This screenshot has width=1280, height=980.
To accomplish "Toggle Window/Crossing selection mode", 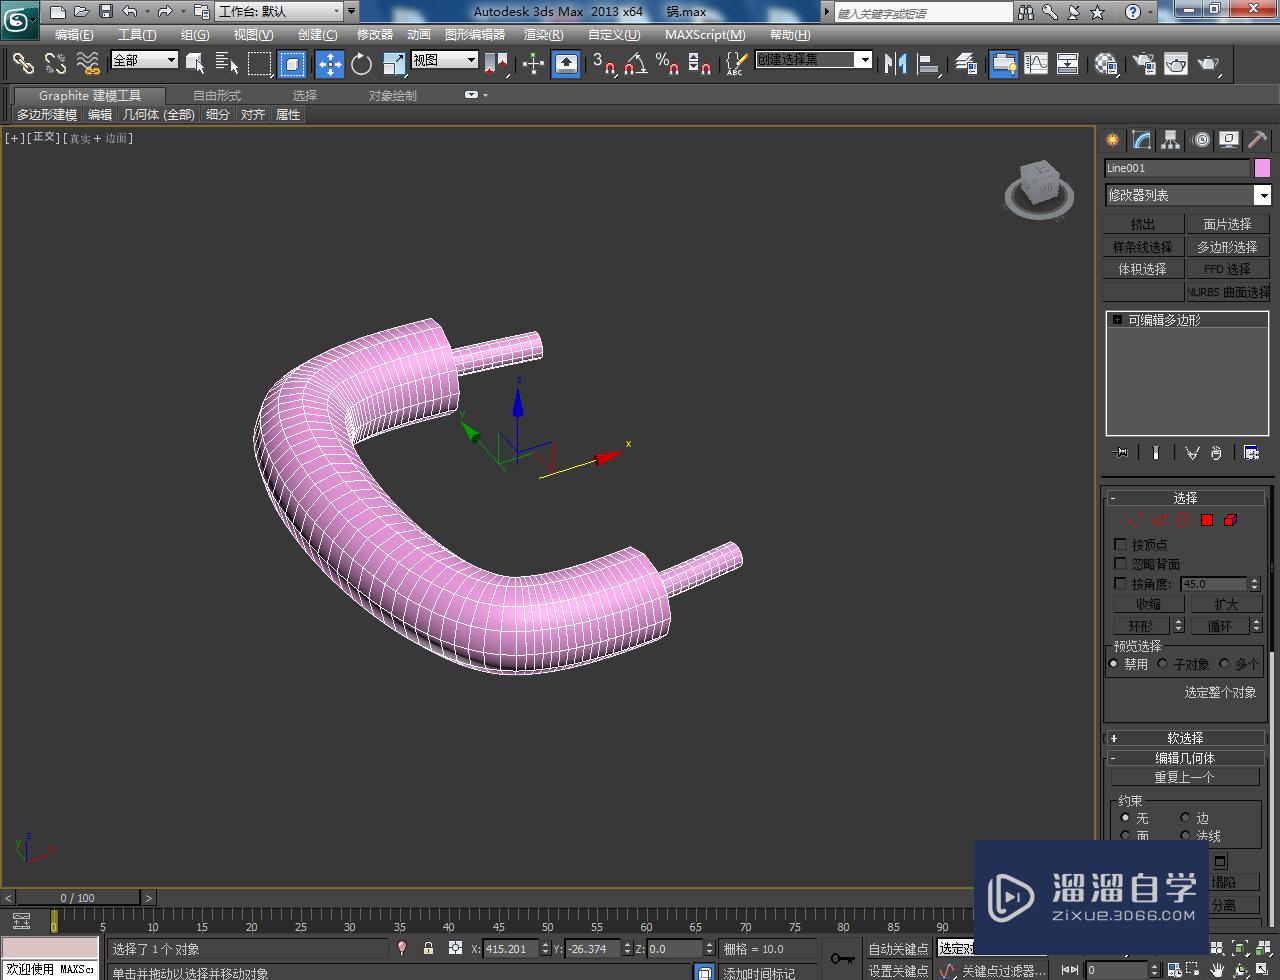I will click(292, 64).
